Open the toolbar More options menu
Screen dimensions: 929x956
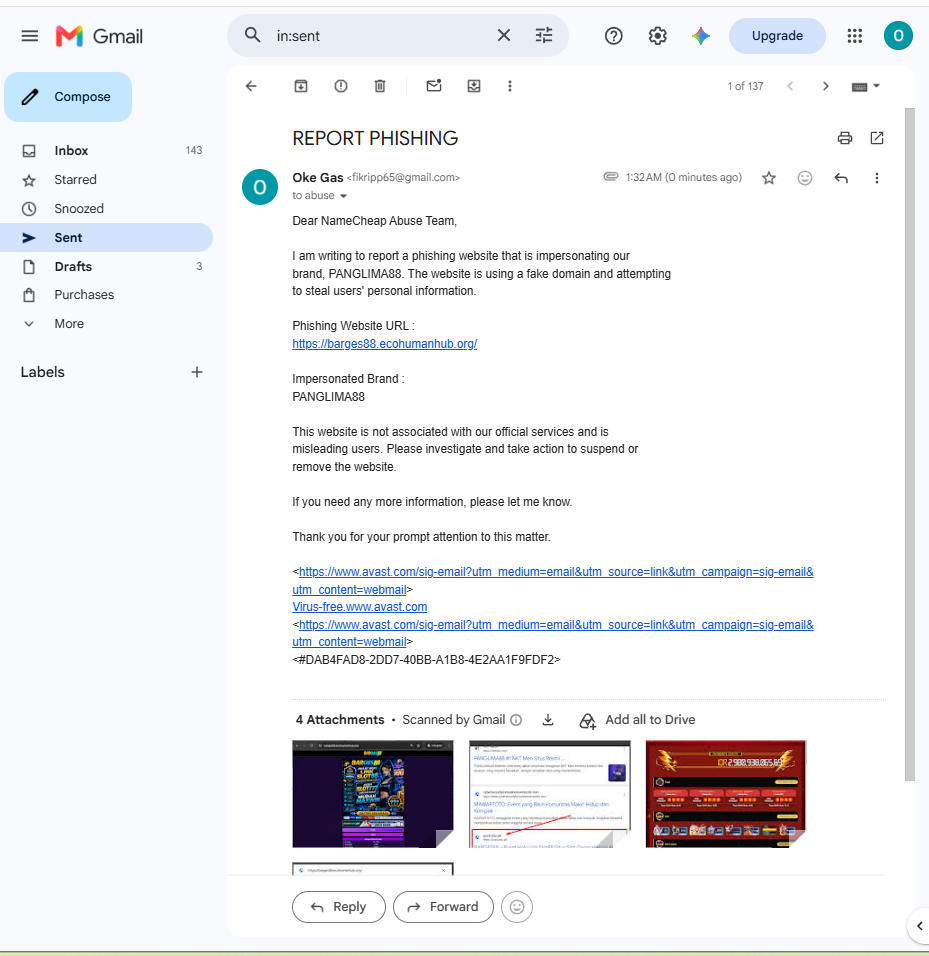[510, 86]
